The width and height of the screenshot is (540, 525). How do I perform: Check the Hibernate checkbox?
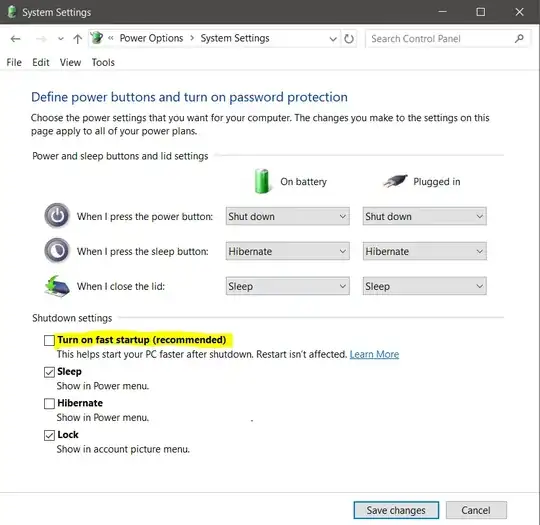pyautogui.click(x=49, y=403)
